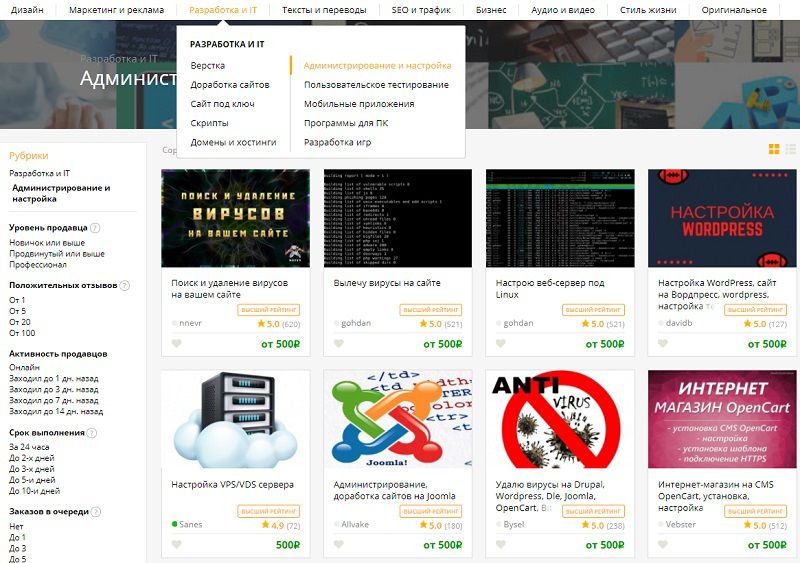Filter sellers by 'Новичок или выше'

(x=47, y=243)
